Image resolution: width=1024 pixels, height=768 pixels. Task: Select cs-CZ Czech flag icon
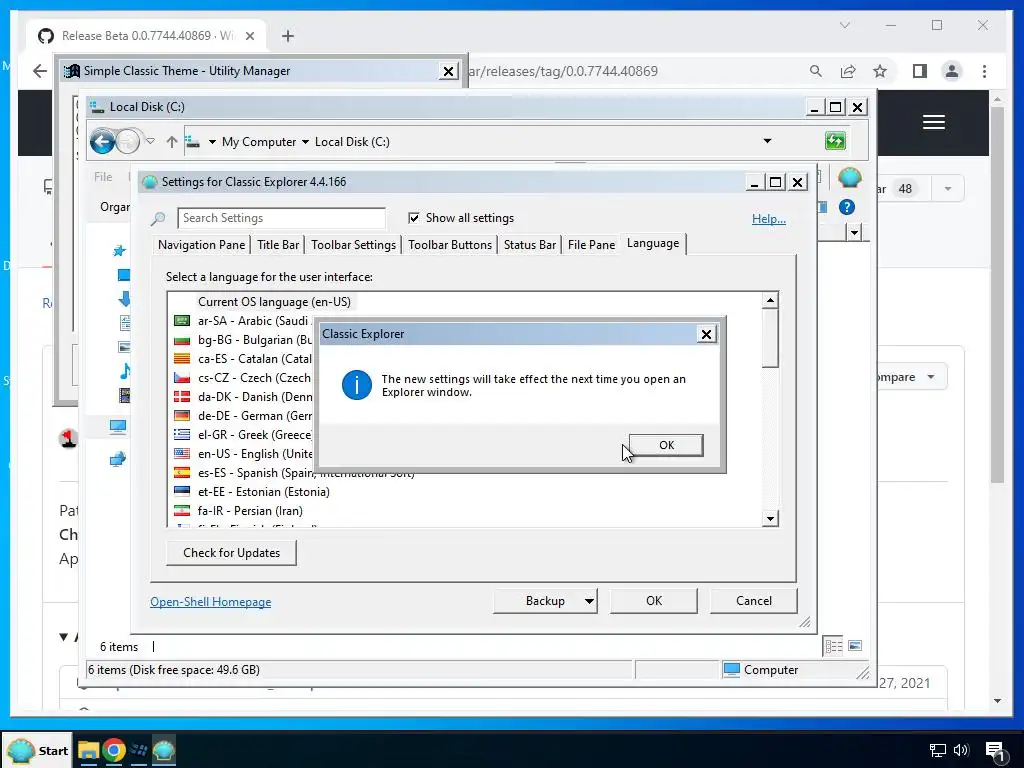pos(182,377)
